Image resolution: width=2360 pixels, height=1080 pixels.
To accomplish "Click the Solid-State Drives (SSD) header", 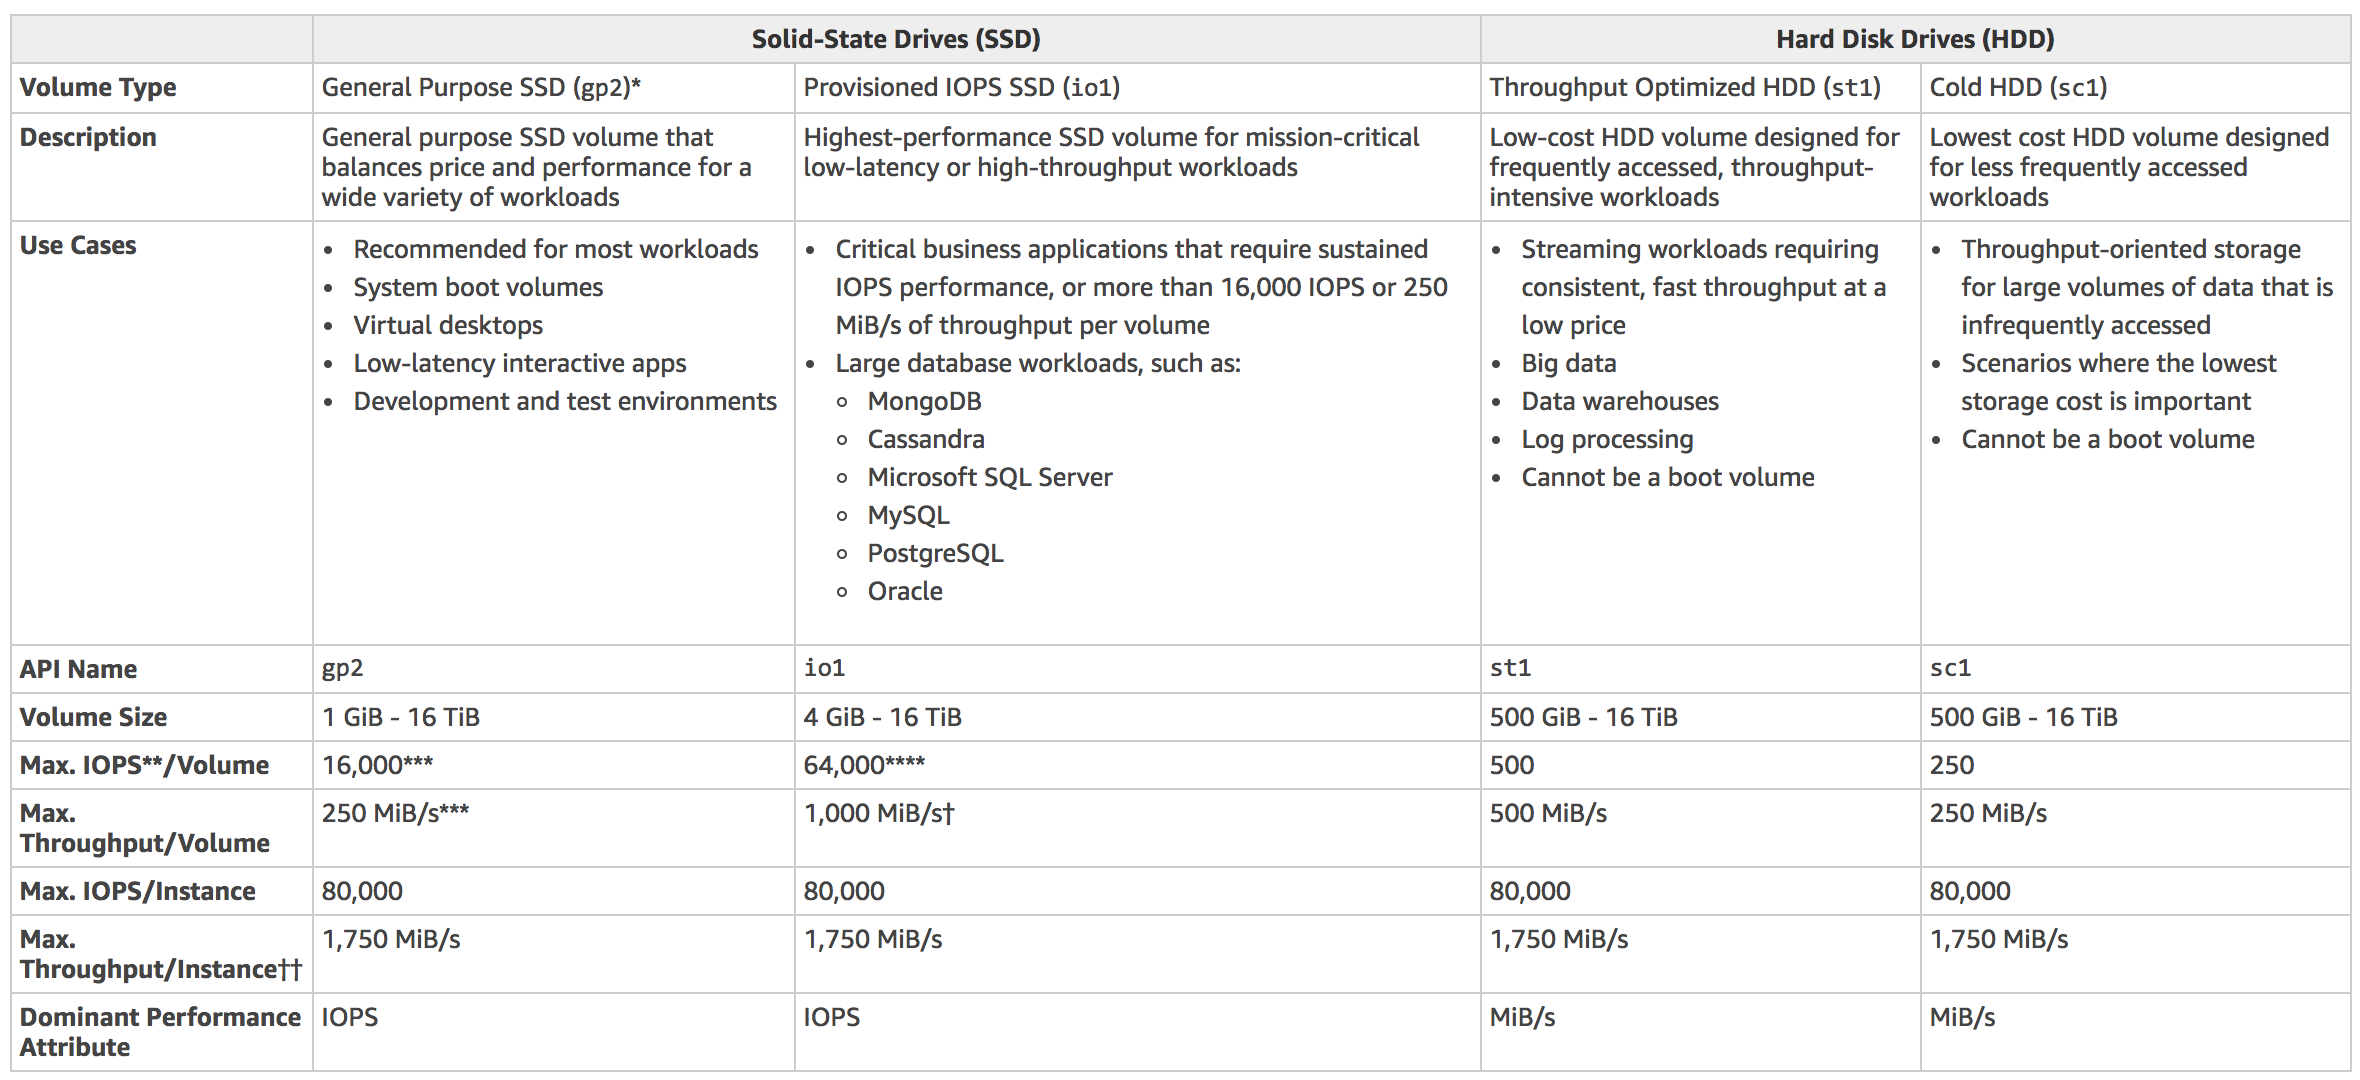I will (896, 39).
